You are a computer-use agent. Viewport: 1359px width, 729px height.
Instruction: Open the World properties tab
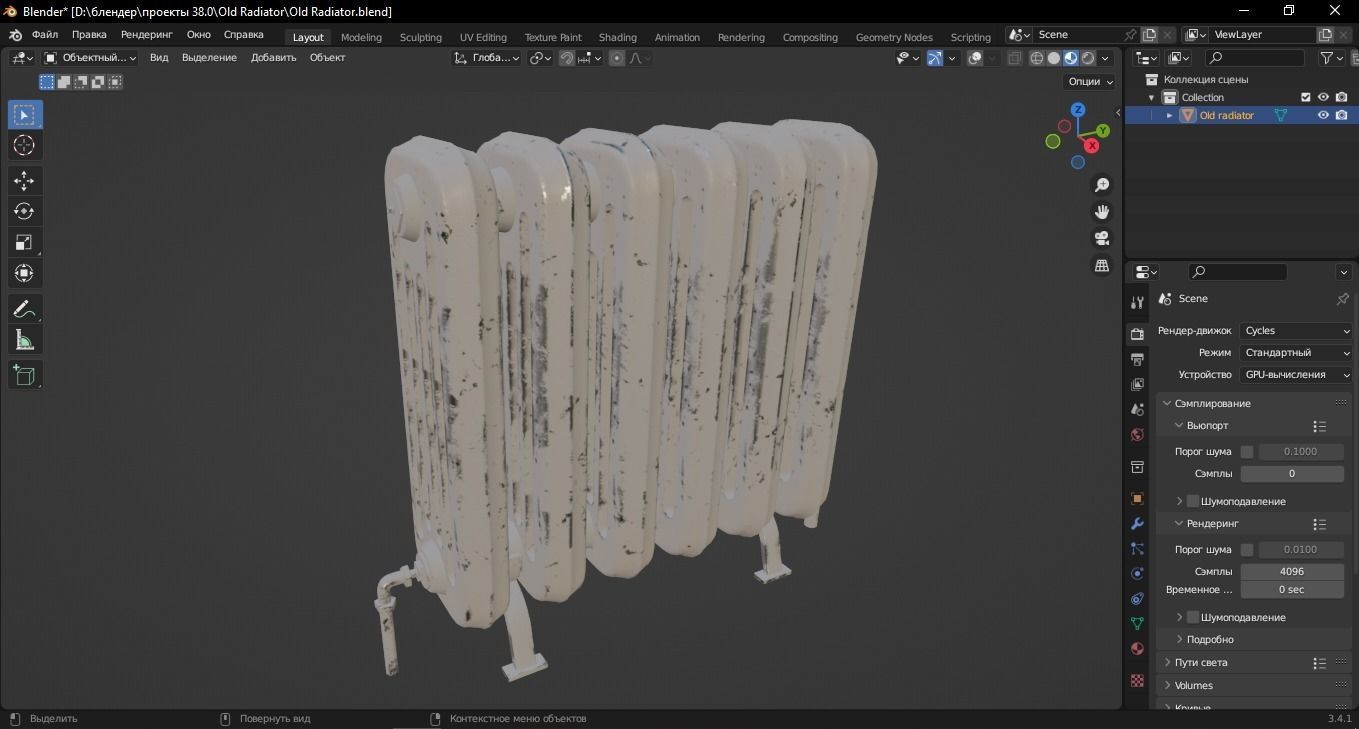[1137, 434]
